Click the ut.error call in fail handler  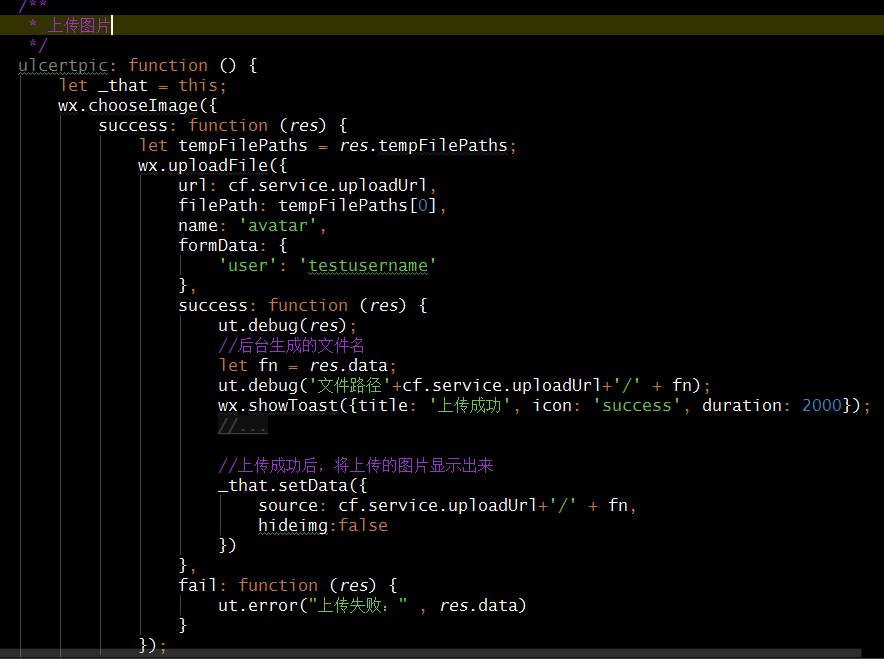pos(262,606)
